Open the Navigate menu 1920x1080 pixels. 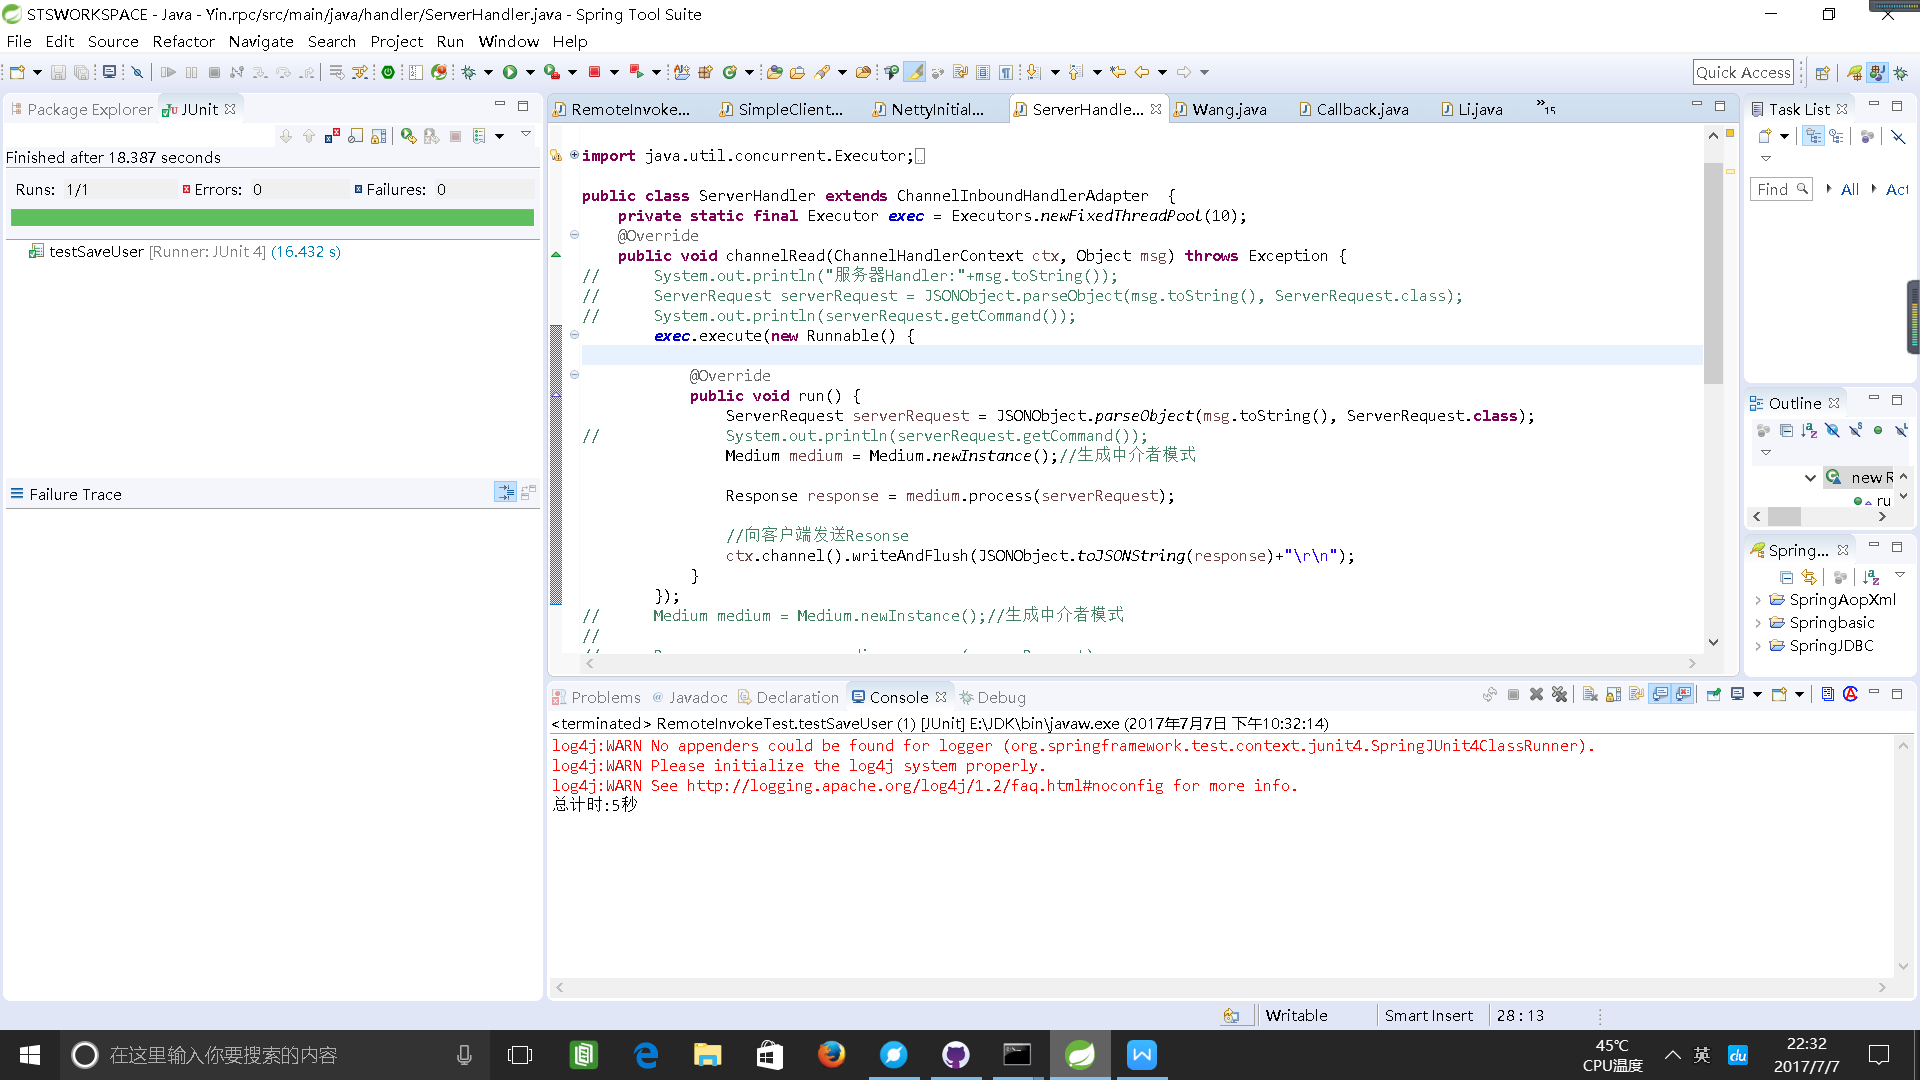tap(260, 42)
